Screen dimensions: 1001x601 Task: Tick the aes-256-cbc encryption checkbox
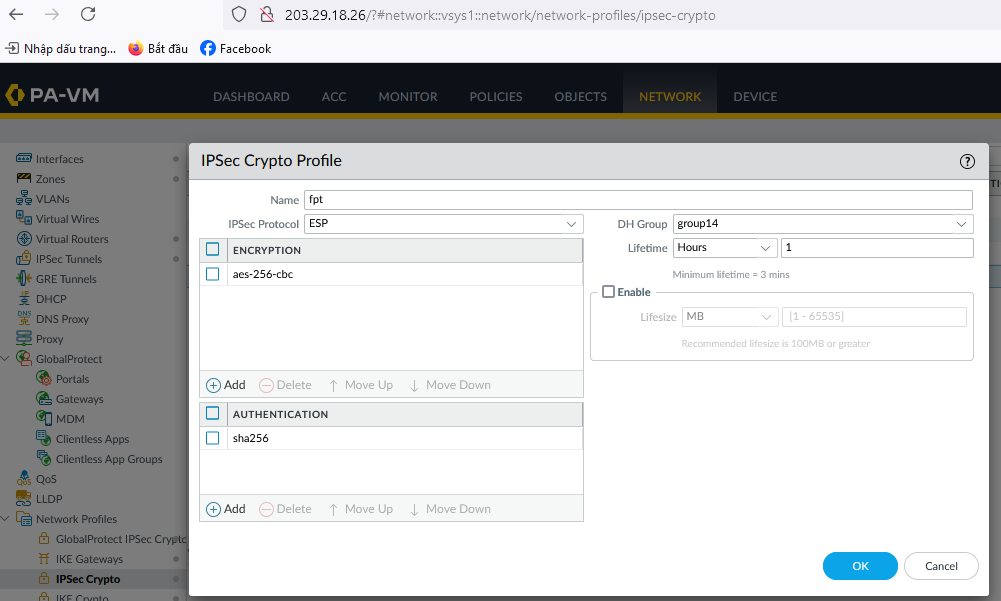[212, 274]
